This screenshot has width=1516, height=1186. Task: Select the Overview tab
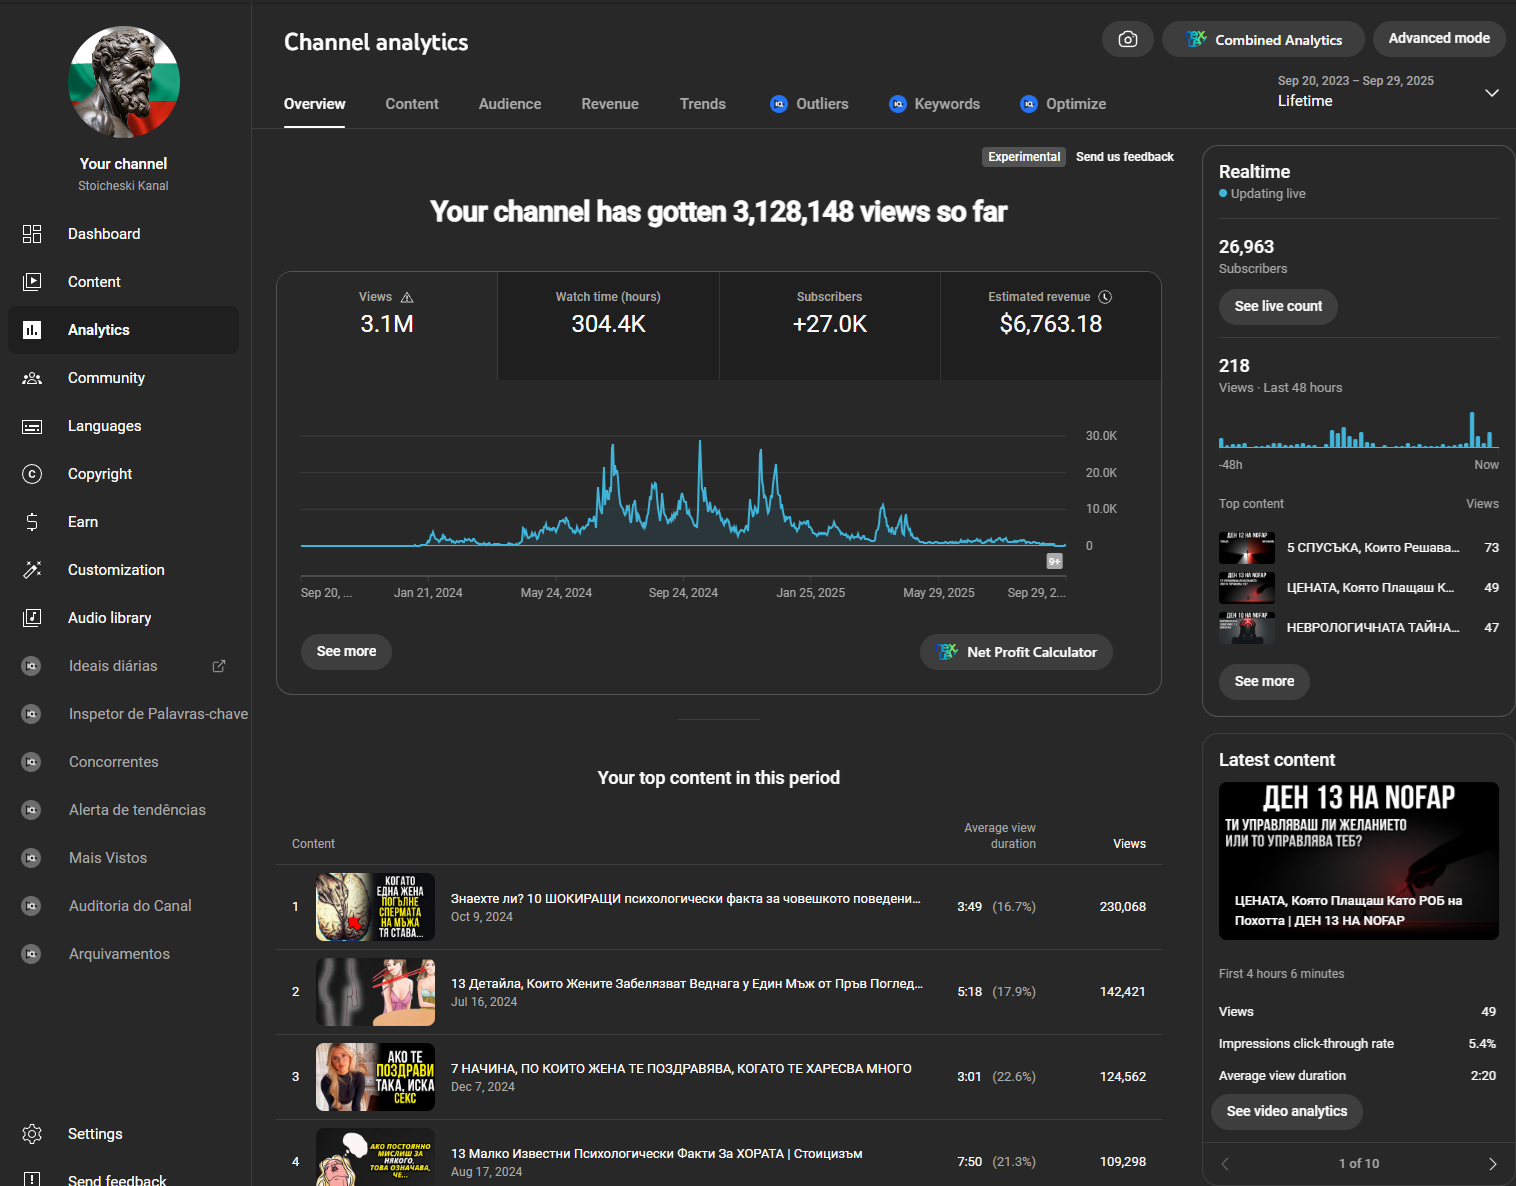point(315,104)
